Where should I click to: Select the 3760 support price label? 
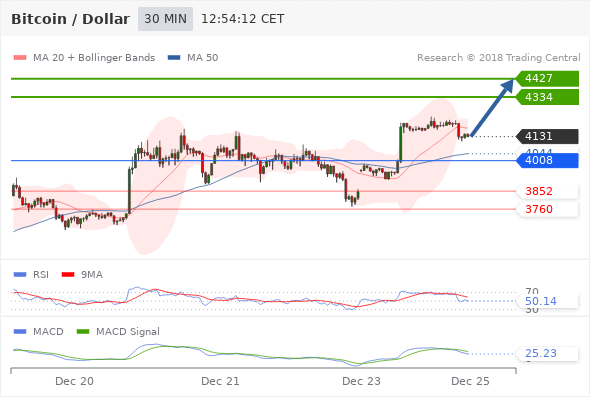(547, 209)
